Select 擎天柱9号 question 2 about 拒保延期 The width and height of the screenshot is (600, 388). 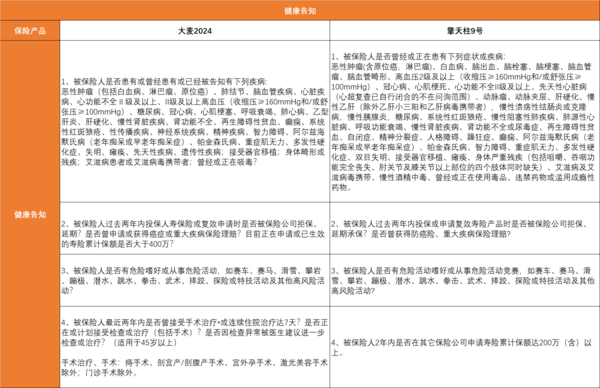pyautogui.click(x=465, y=228)
